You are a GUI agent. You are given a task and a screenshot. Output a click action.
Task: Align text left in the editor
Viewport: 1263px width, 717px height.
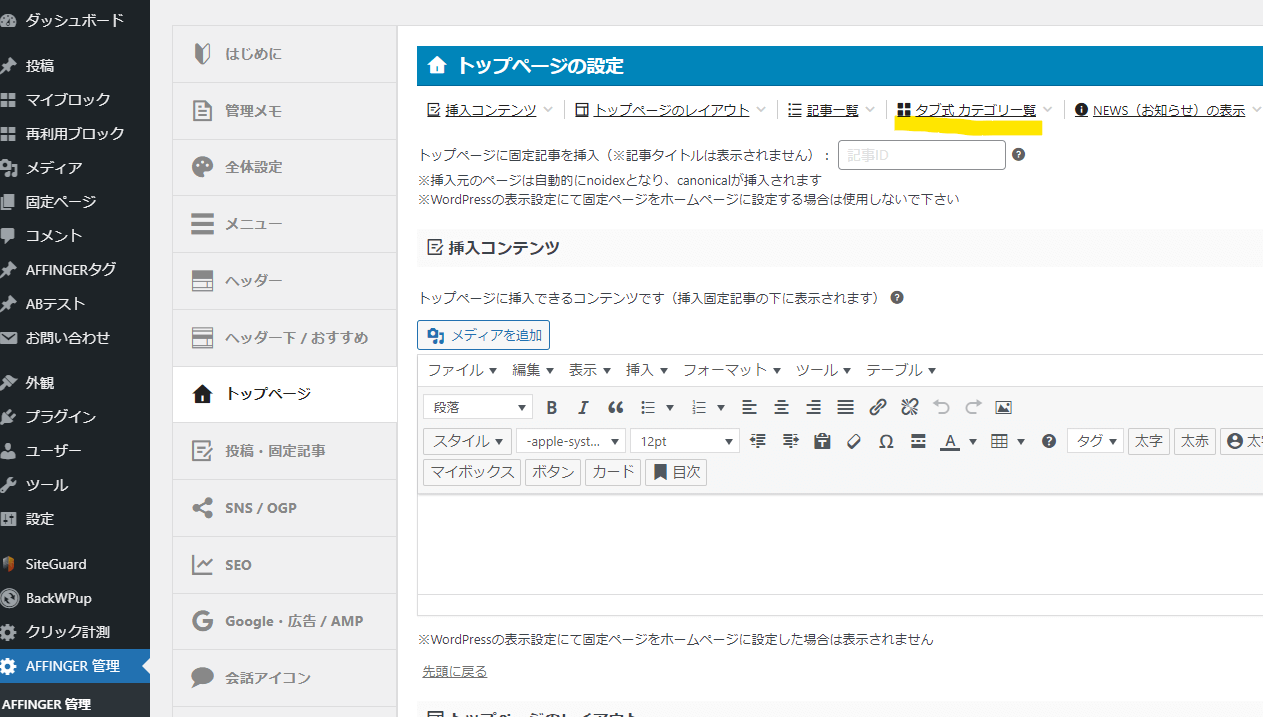point(750,407)
